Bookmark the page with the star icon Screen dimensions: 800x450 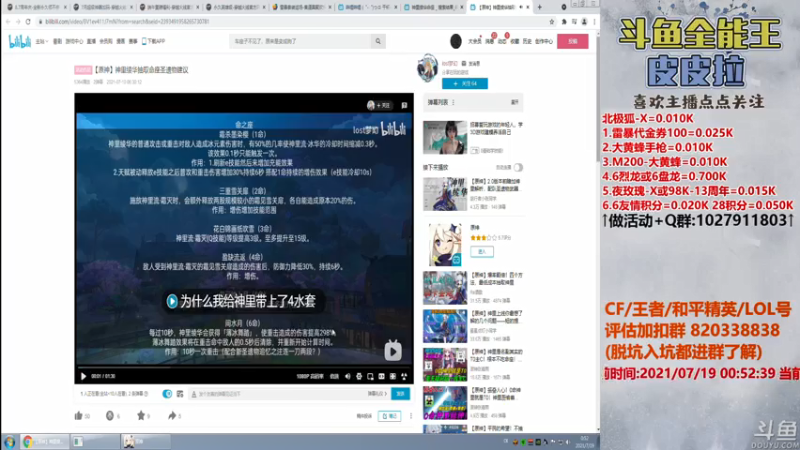(x=552, y=21)
